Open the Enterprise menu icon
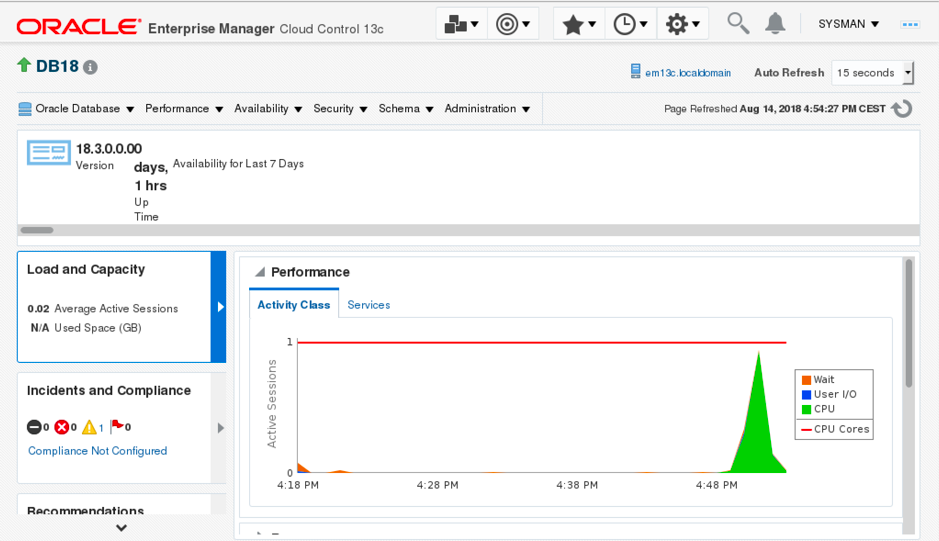Screen dimensions: 939x541 coord(461,24)
